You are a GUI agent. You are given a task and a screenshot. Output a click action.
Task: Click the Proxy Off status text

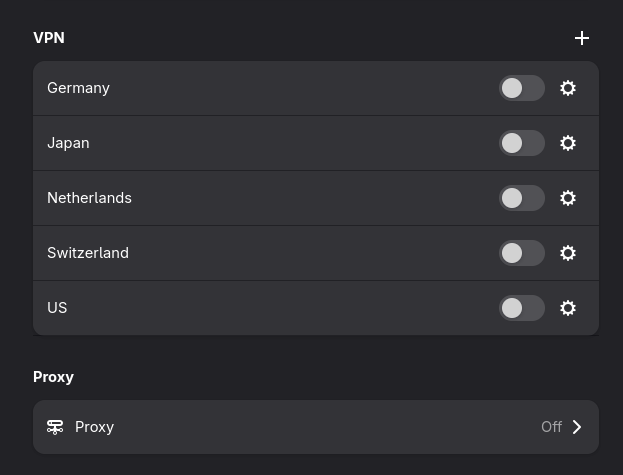coord(551,427)
